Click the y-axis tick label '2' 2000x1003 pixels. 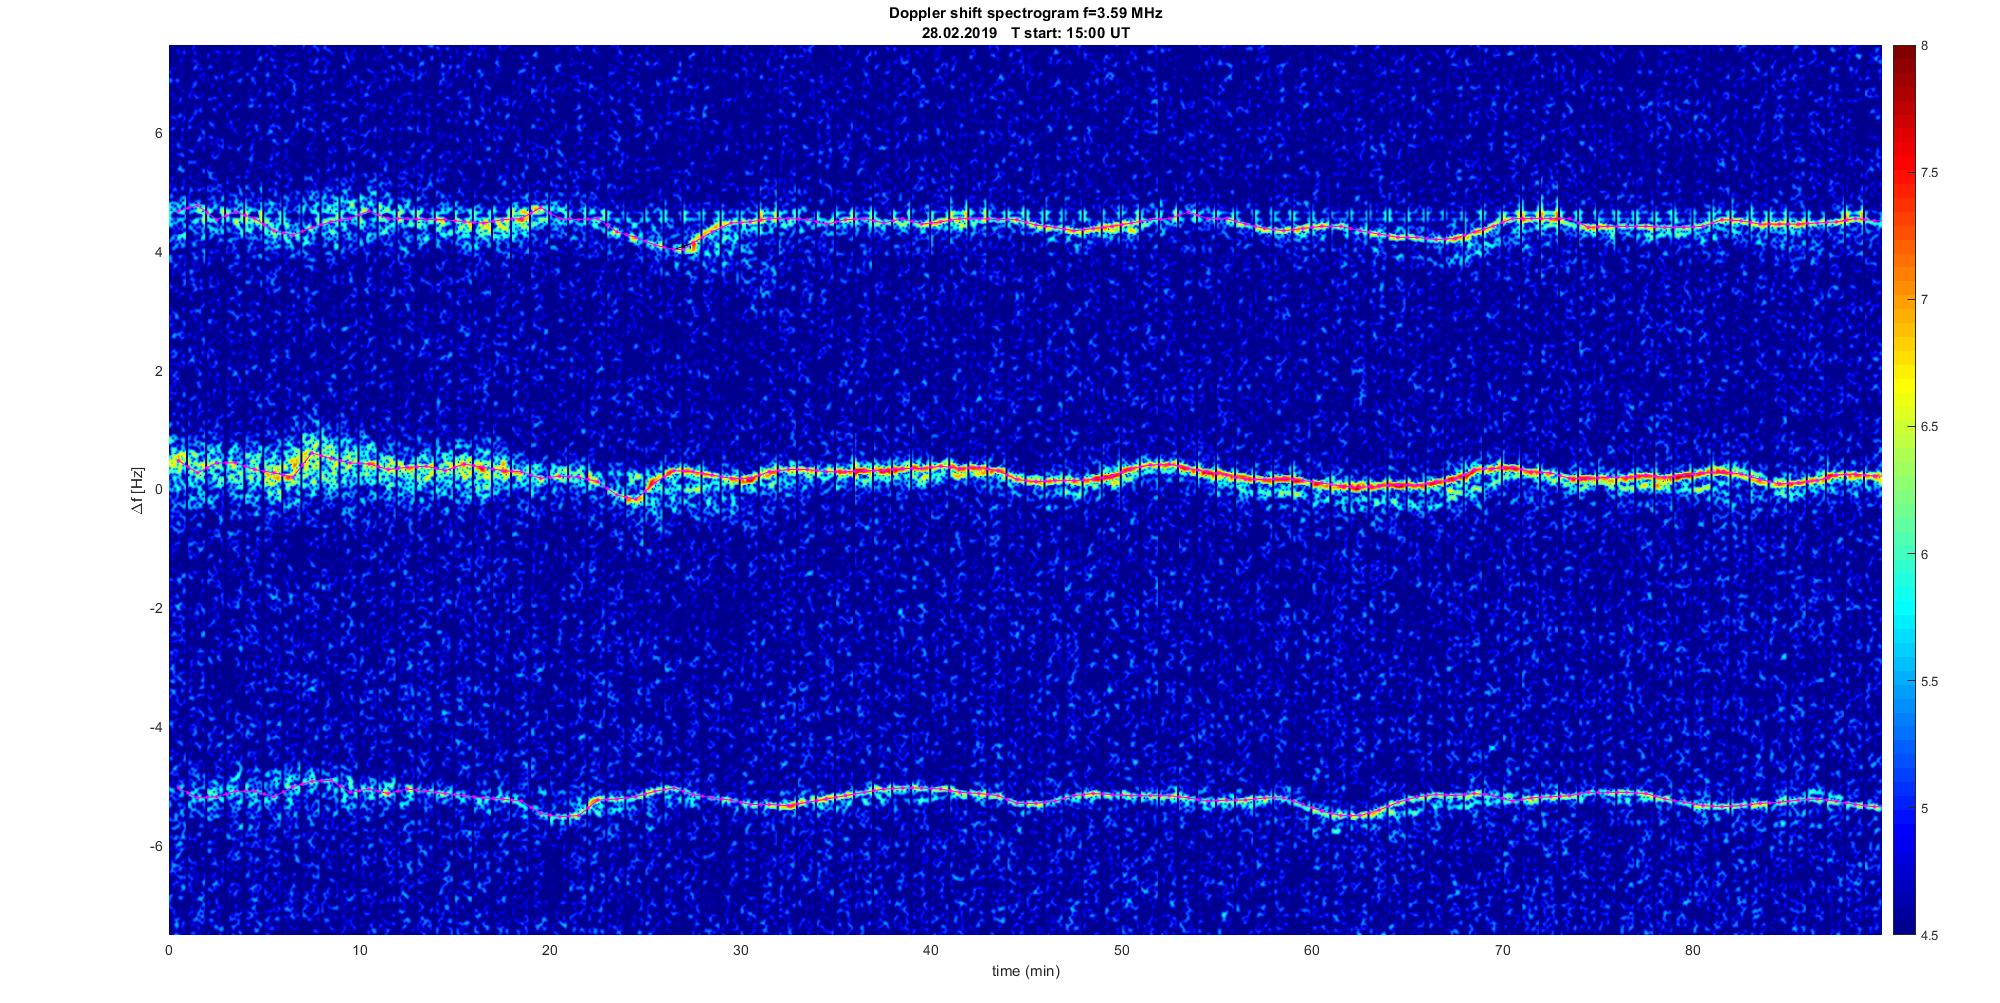[158, 371]
